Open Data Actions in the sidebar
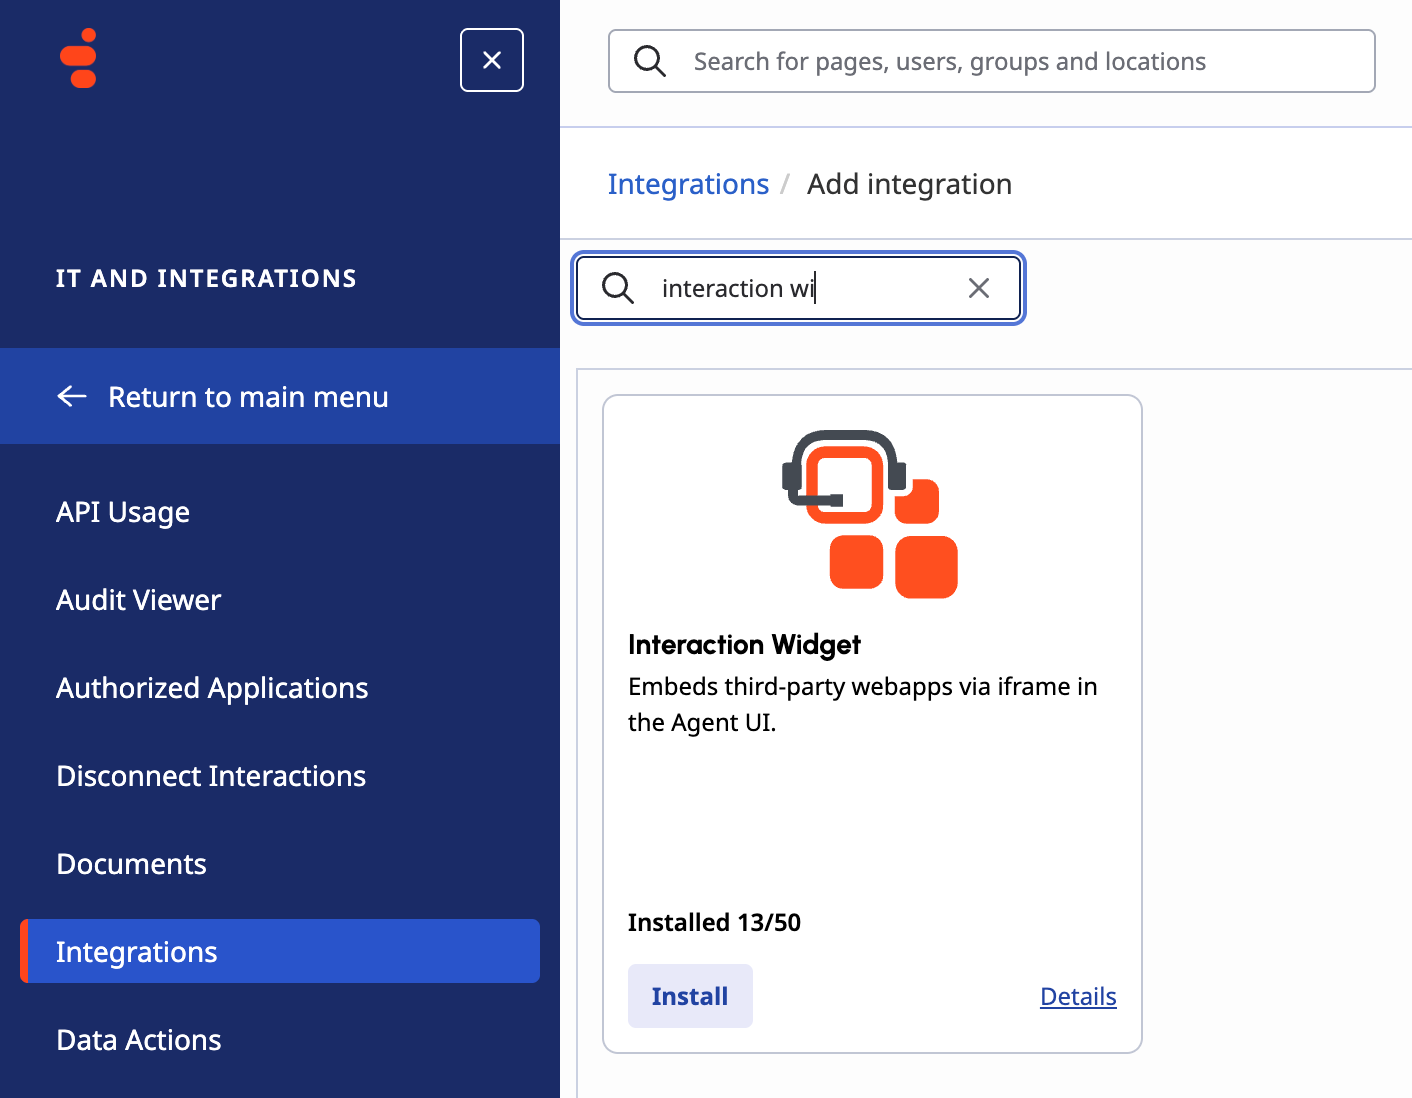Image resolution: width=1412 pixels, height=1098 pixels. click(x=139, y=1040)
